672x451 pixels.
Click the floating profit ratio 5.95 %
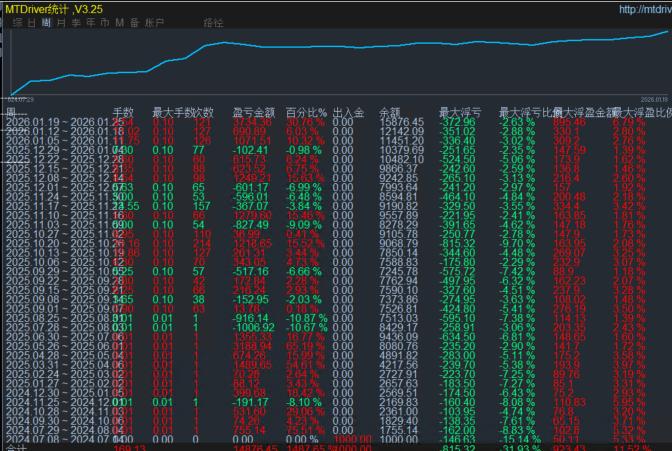coord(629,402)
